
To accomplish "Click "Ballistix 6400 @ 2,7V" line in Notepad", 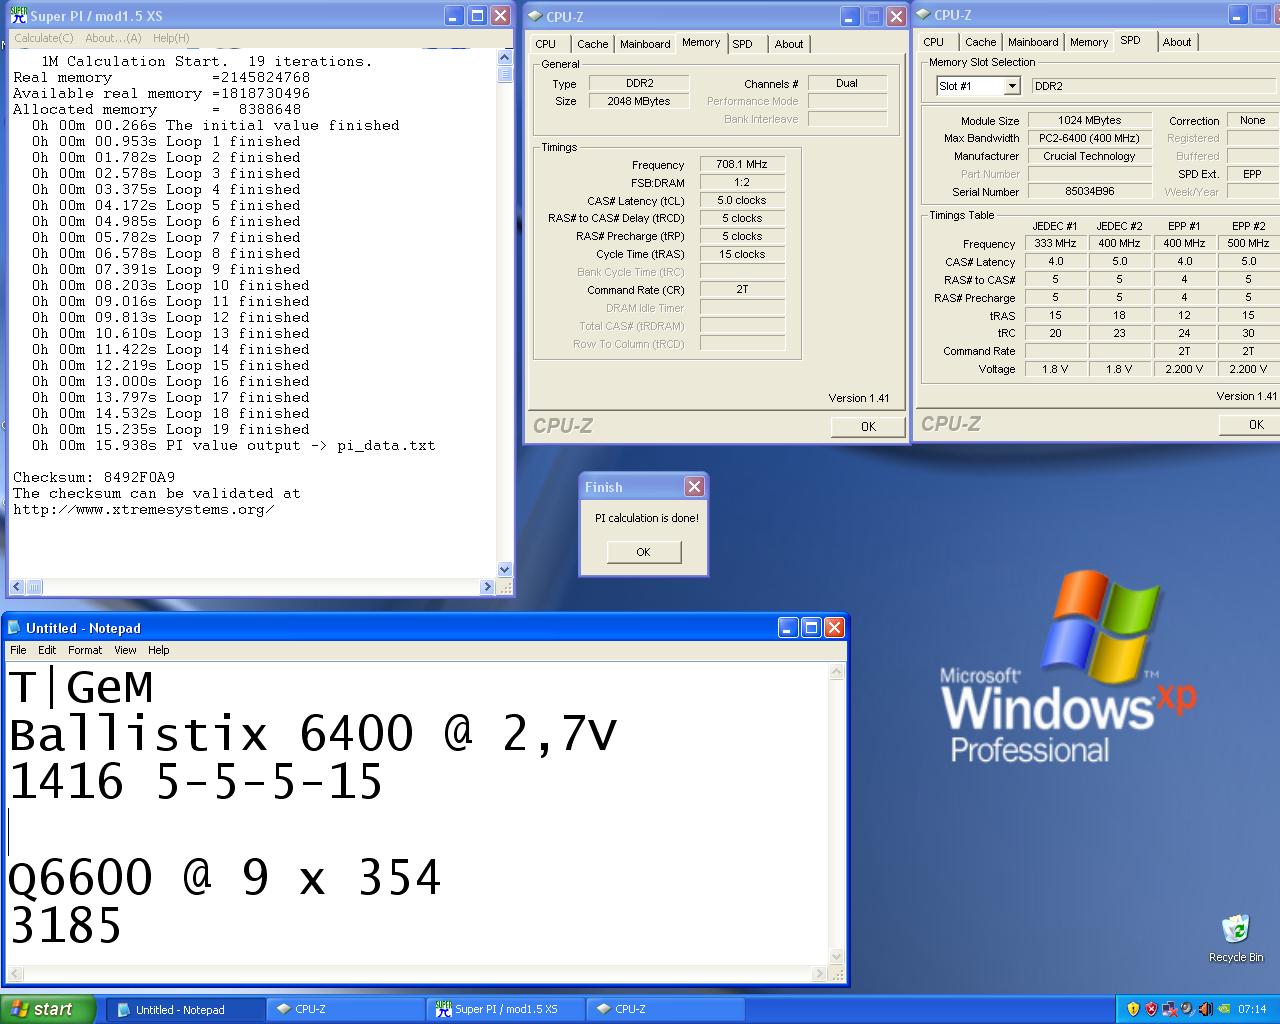I will (313, 735).
